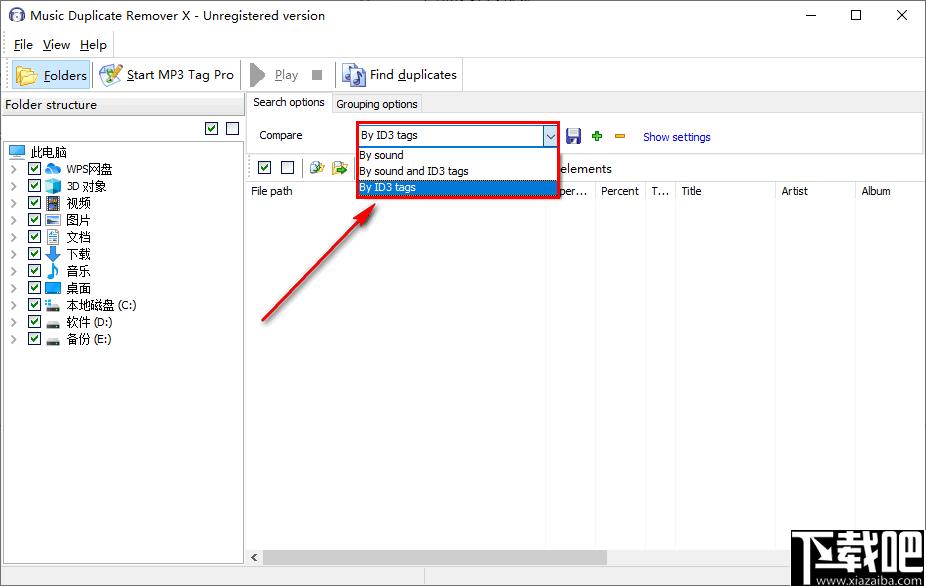
Task: Expand the 文档 tree node
Action: click(14, 237)
